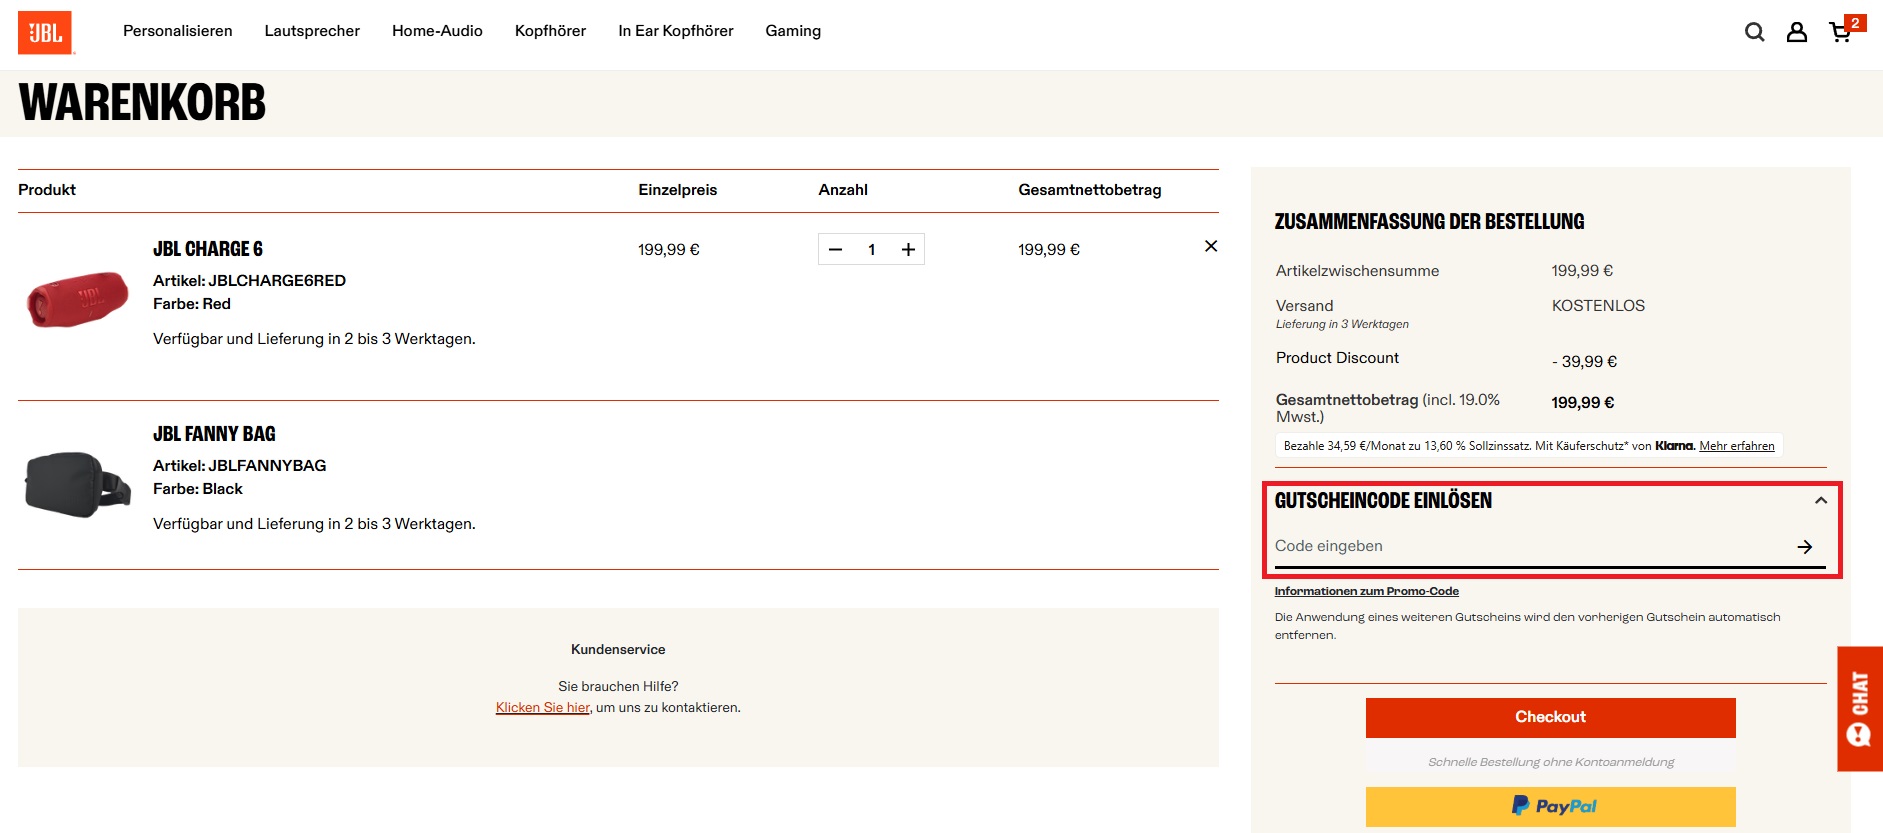Select the Farbe: Red text
Viewport: 1883px width, 833px height.
(x=192, y=303)
